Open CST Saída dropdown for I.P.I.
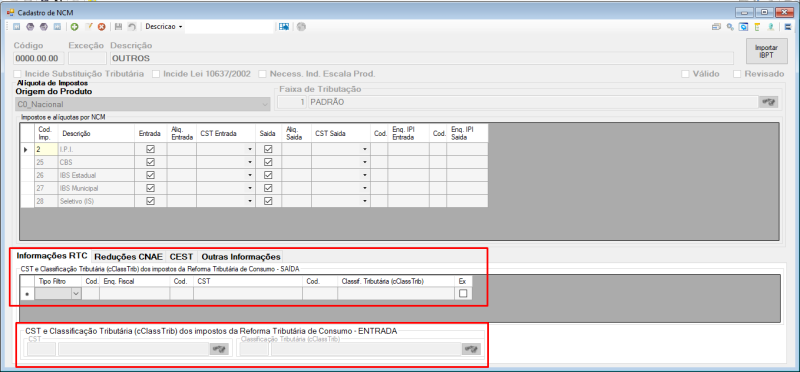The height and width of the screenshot is (372, 800). tap(365, 150)
